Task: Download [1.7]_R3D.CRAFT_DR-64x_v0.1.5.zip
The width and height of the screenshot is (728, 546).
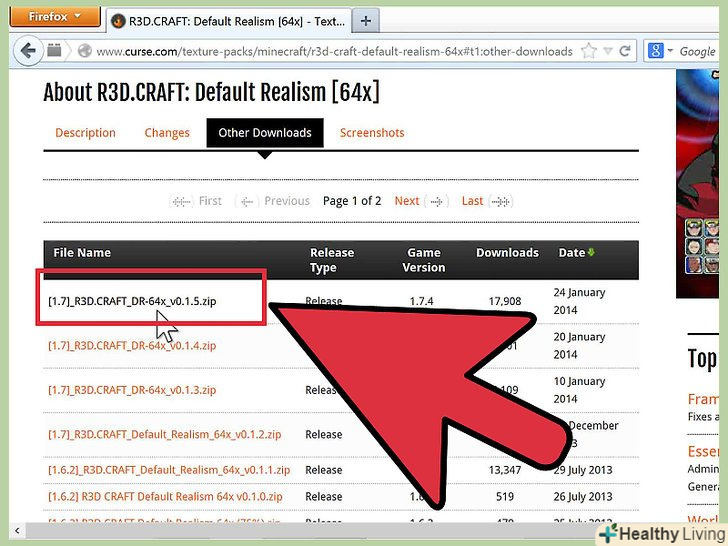Action: pyautogui.click(x=132, y=301)
